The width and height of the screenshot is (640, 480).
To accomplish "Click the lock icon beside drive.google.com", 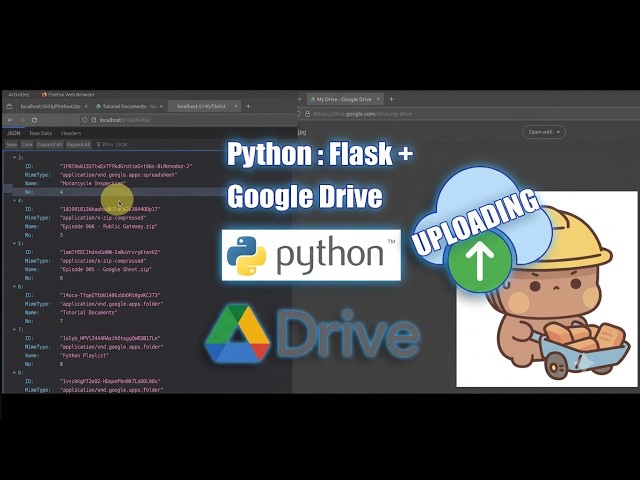I will point(308,114).
